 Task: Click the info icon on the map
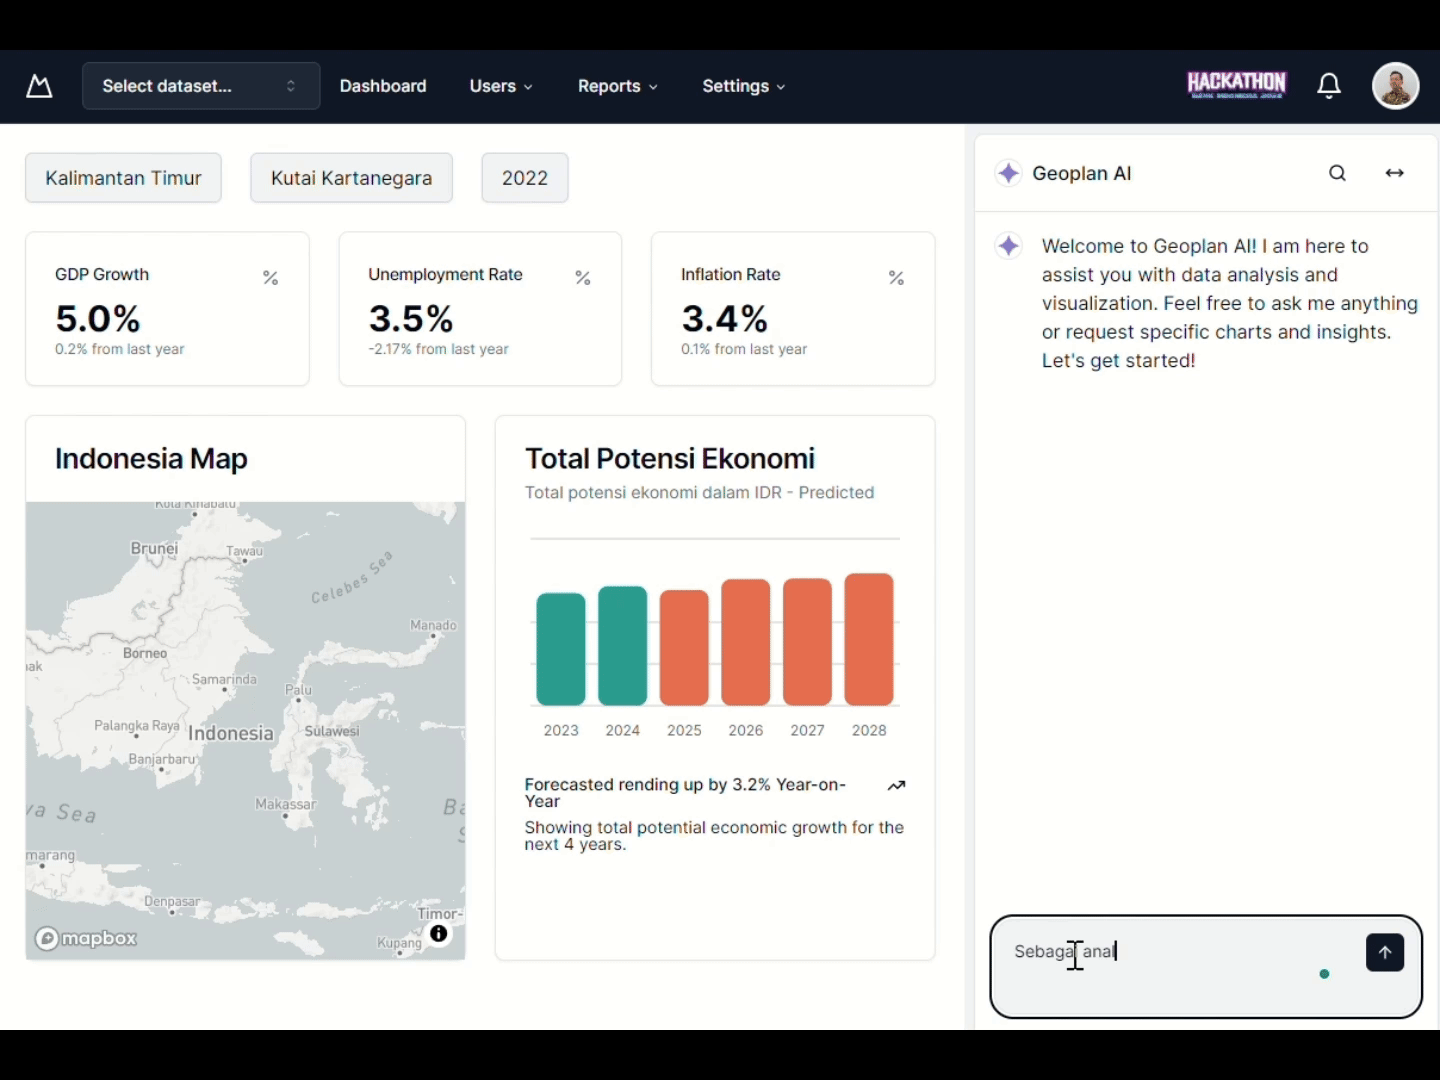click(438, 933)
